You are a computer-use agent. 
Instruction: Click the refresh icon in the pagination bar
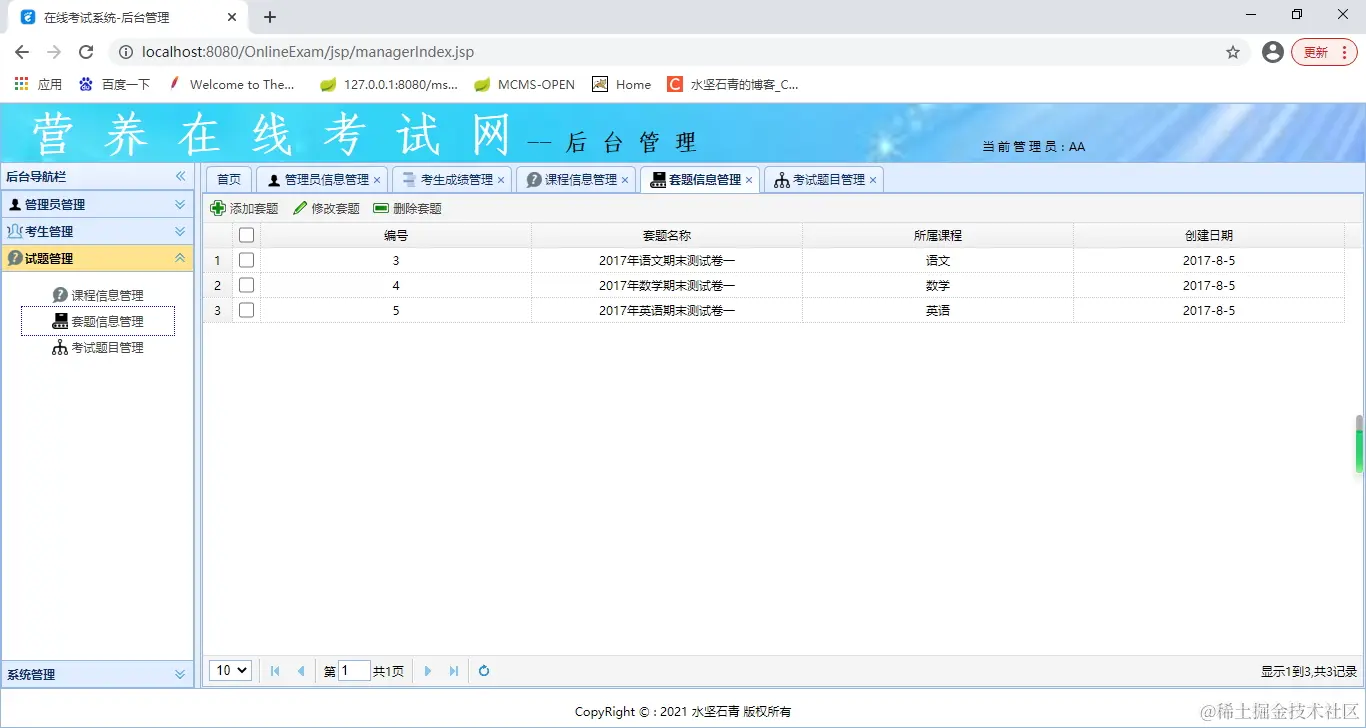click(483, 670)
